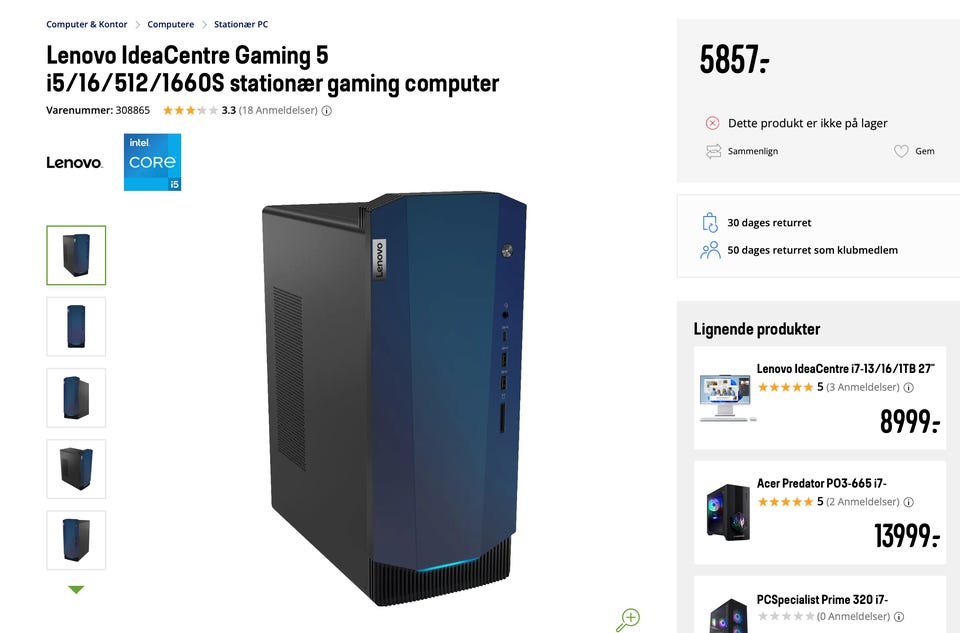This screenshot has width=960, height=633.
Task: Select the fourth product thumbnail
Action: [76, 469]
